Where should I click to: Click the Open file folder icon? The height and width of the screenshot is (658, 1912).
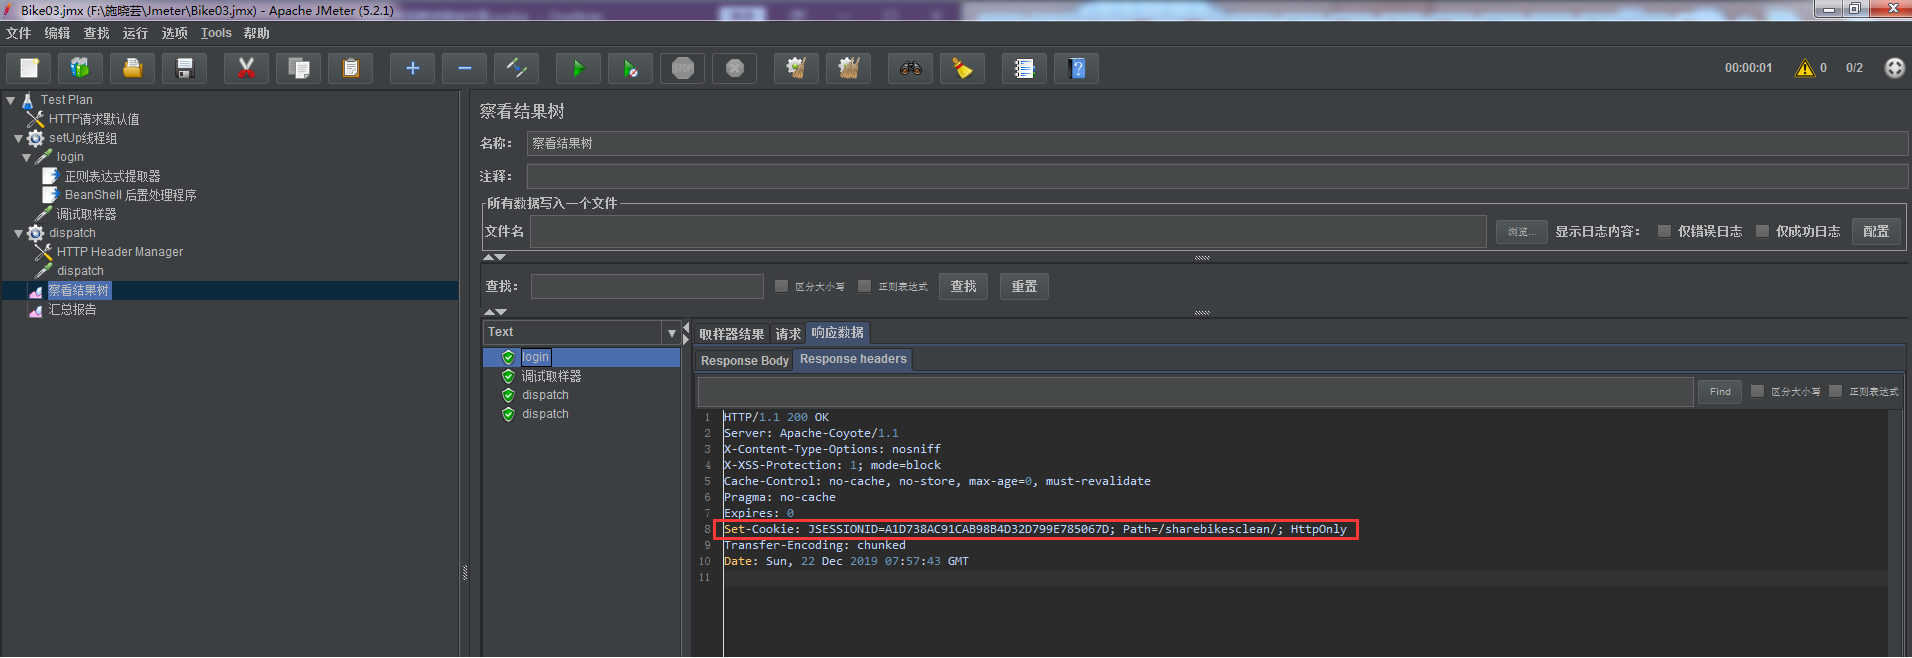click(x=132, y=68)
